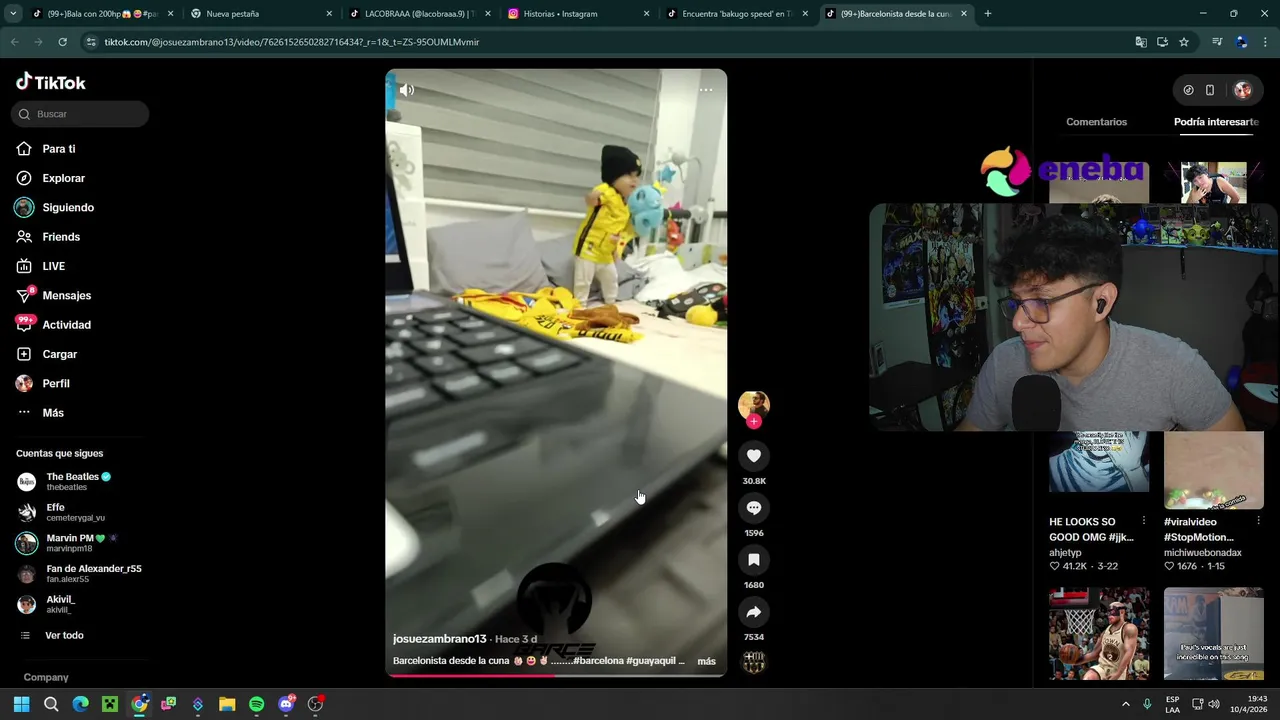Open the basketball dunk video thumbnail

tap(1099, 634)
